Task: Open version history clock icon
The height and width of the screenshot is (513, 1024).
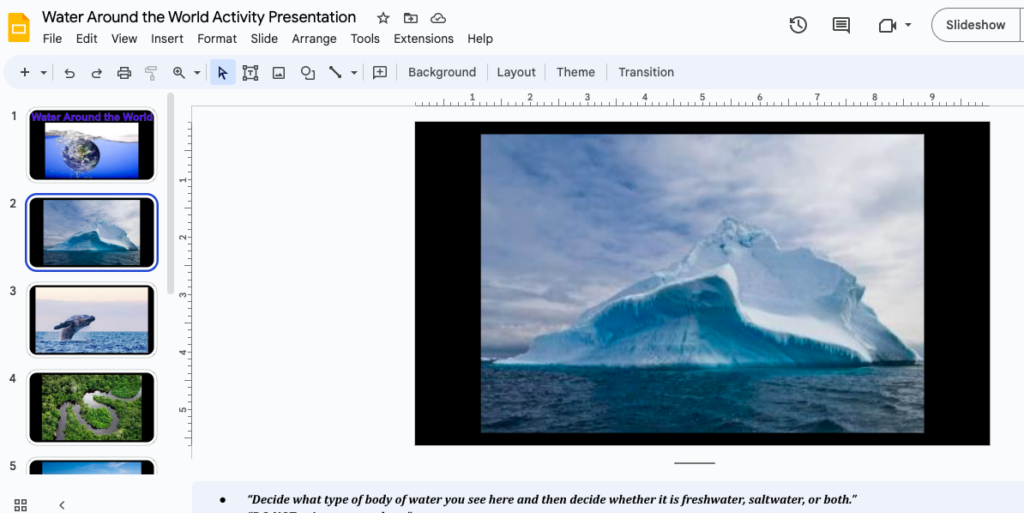Action: click(798, 25)
